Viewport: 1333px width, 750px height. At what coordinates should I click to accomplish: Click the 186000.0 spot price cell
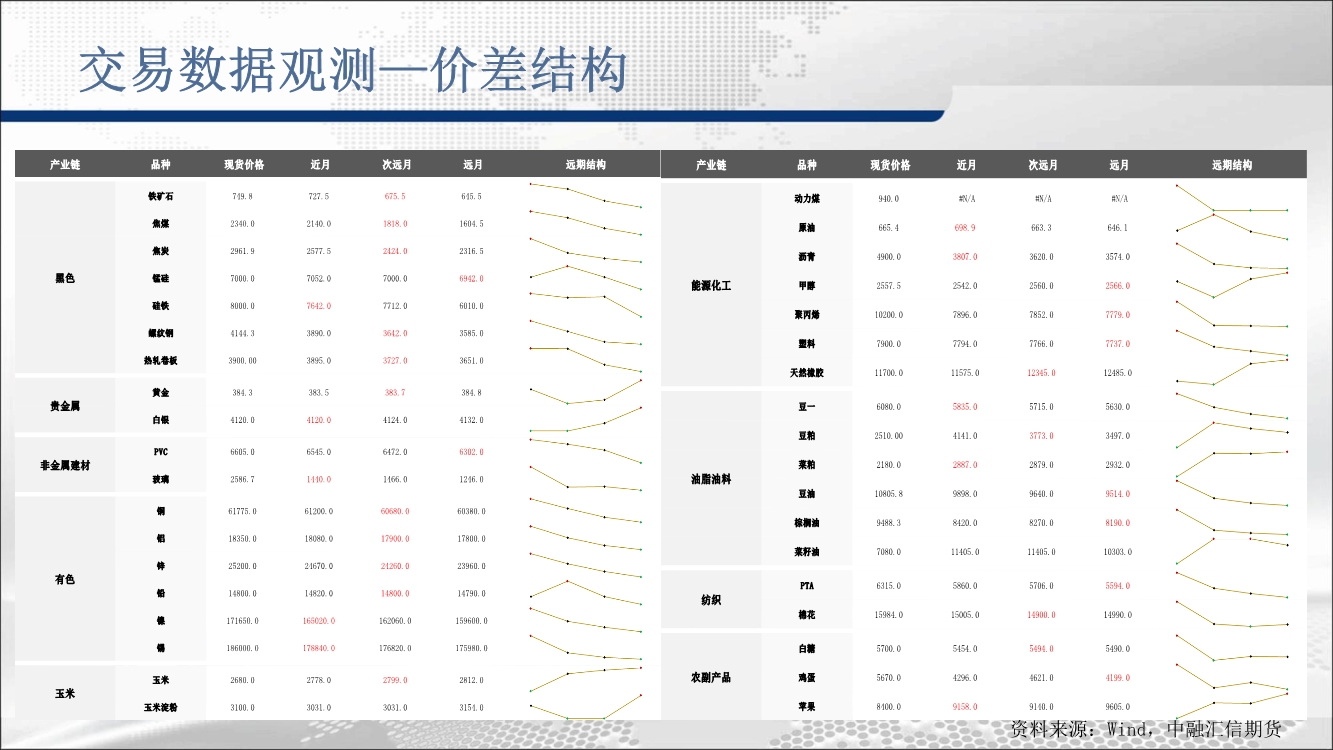[242, 648]
